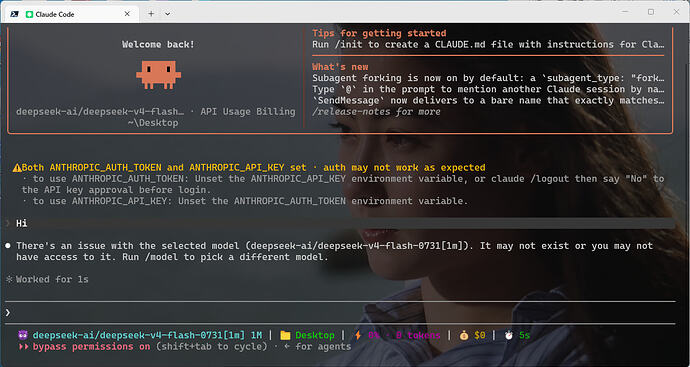Click the '0 tokens' status text

pyautogui.click(x=418, y=335)
